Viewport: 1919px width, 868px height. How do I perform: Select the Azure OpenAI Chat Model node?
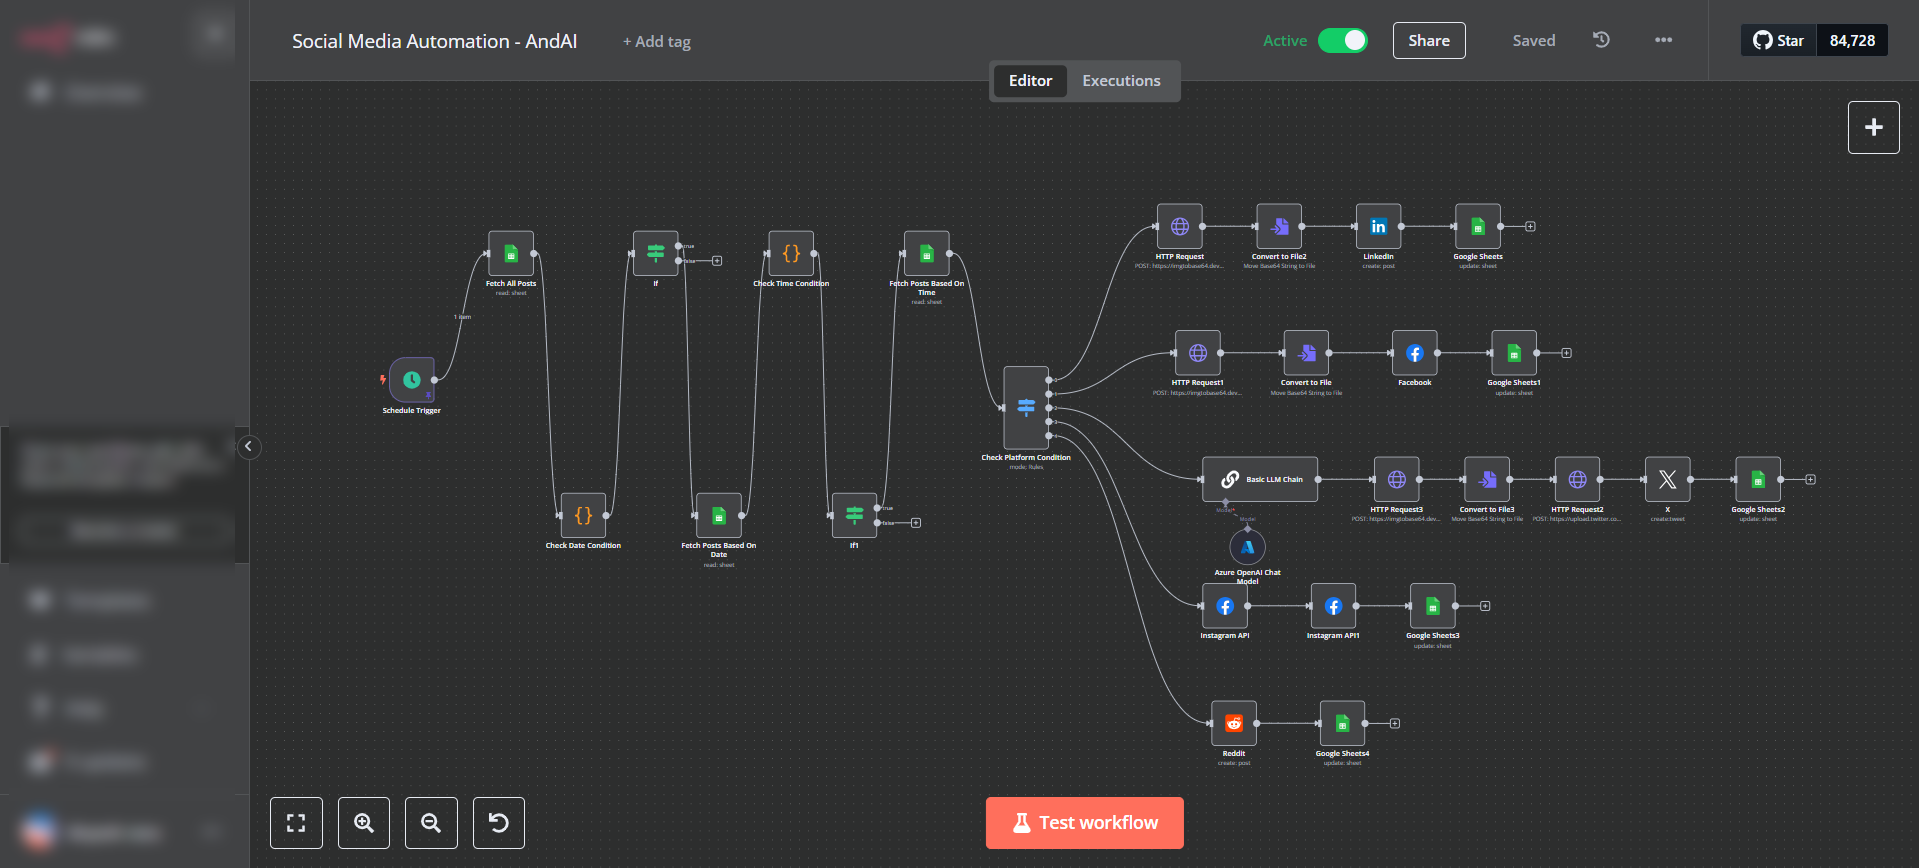pos(1247,547)
